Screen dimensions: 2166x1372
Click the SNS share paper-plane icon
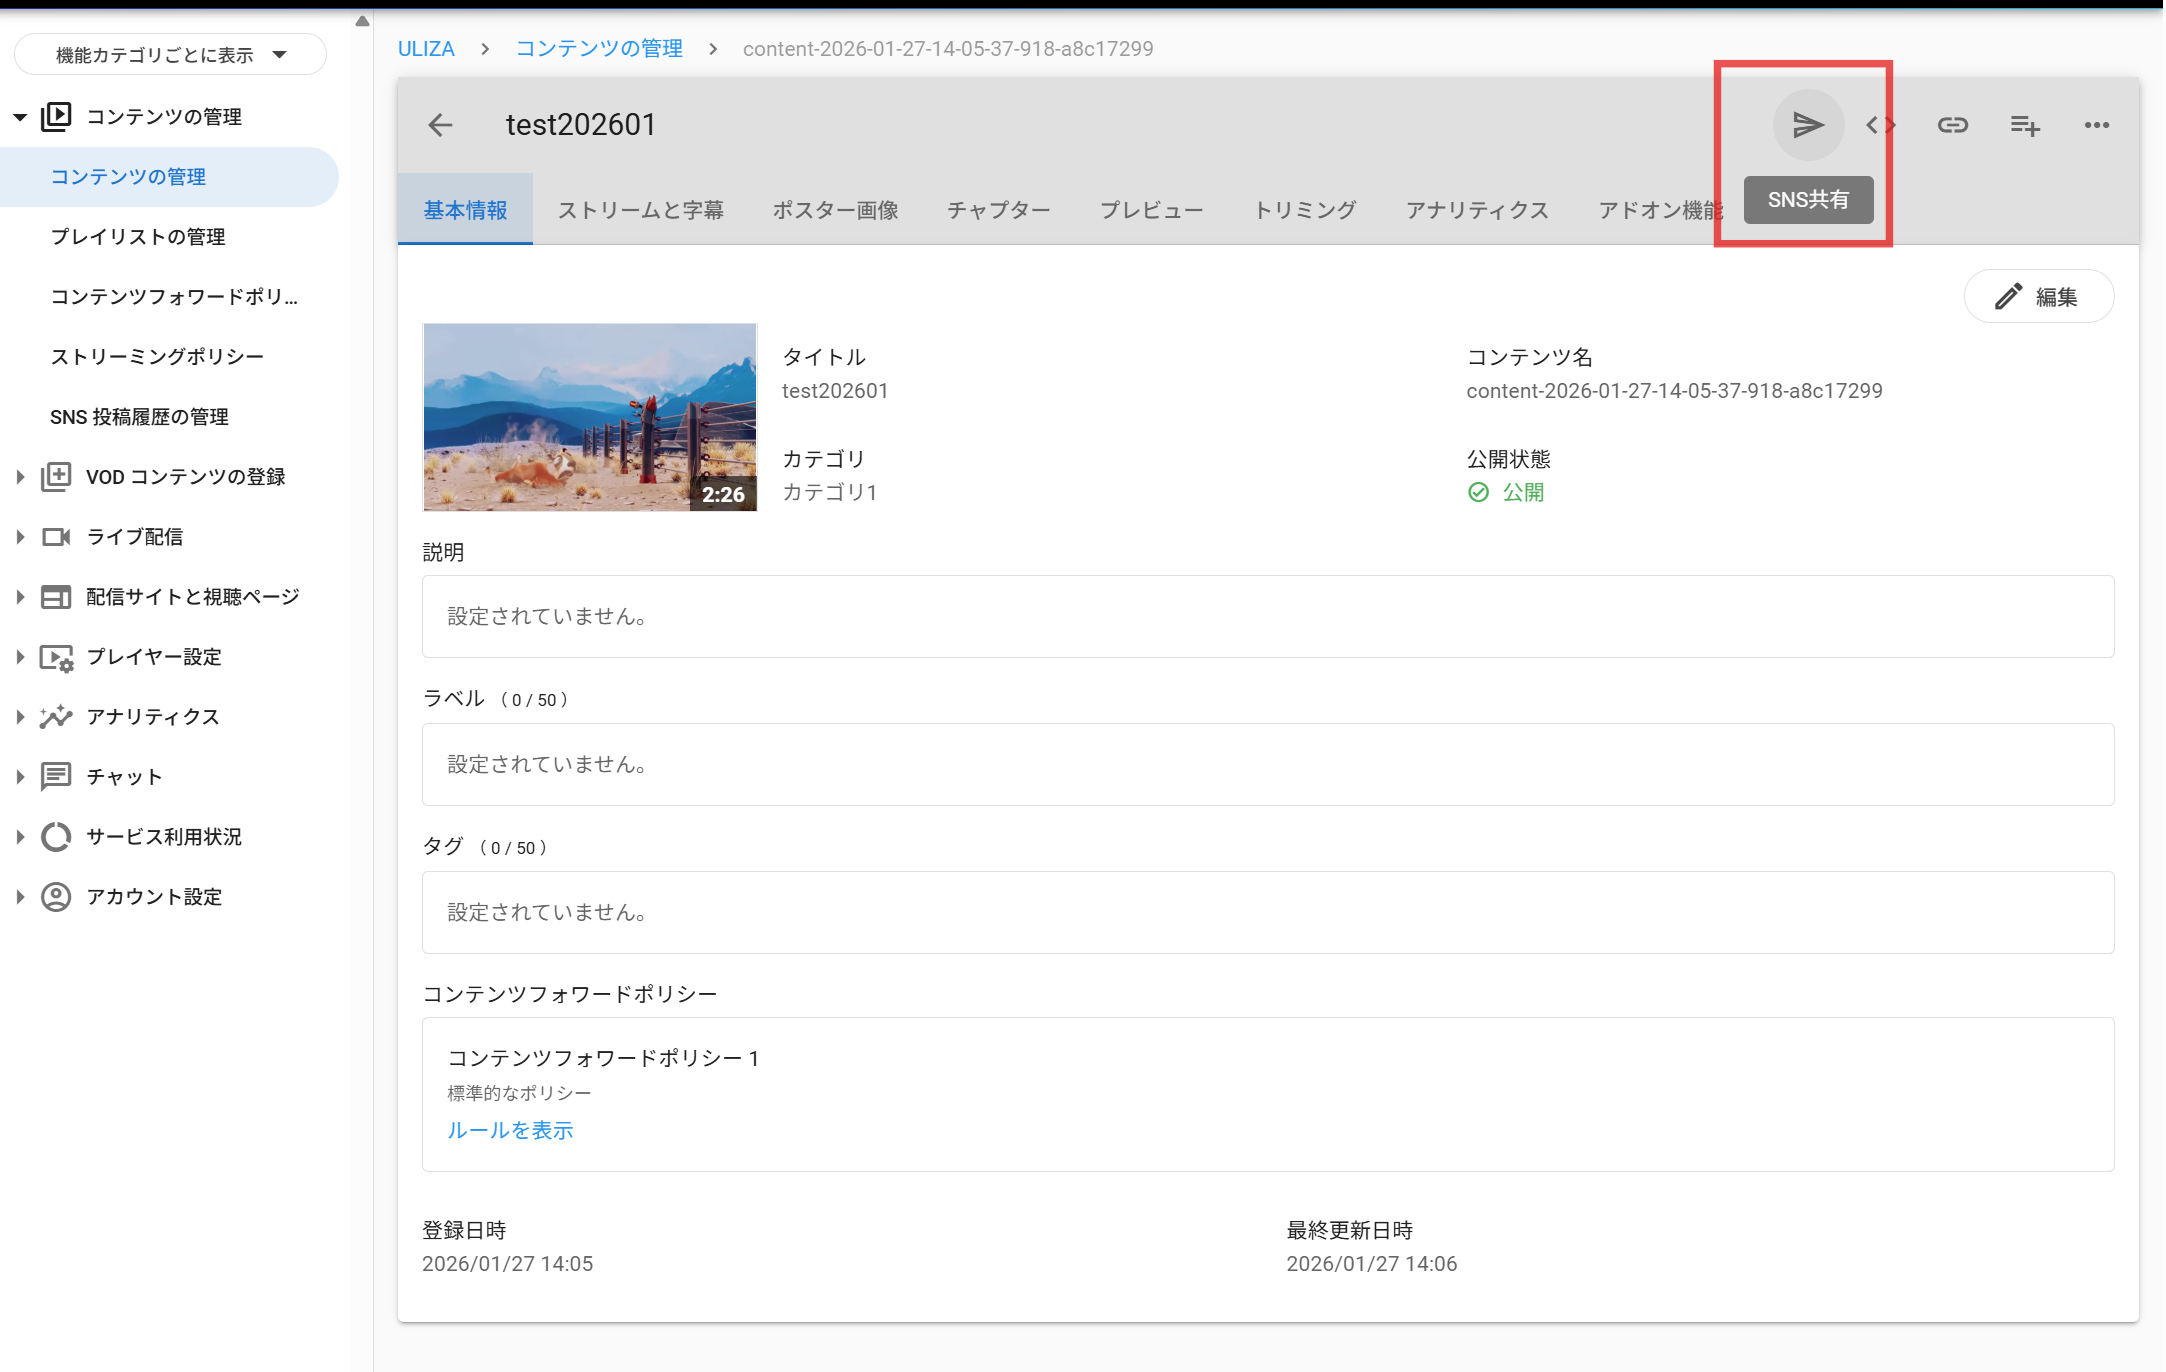1808,125
